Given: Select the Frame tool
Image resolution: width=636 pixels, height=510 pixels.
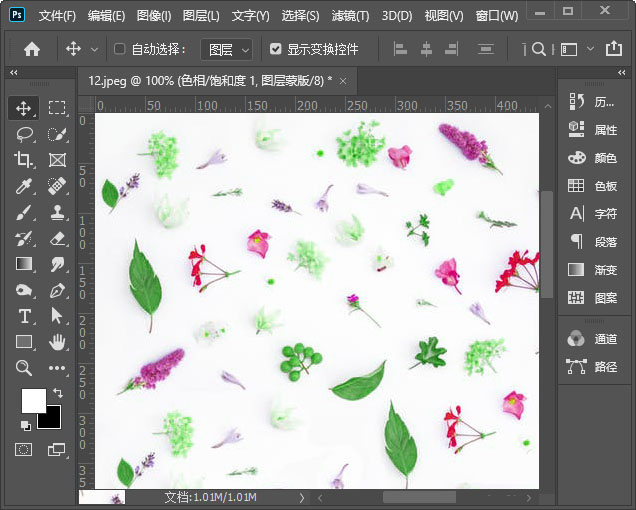Looking at the screenshot, I should coord(57,160).
